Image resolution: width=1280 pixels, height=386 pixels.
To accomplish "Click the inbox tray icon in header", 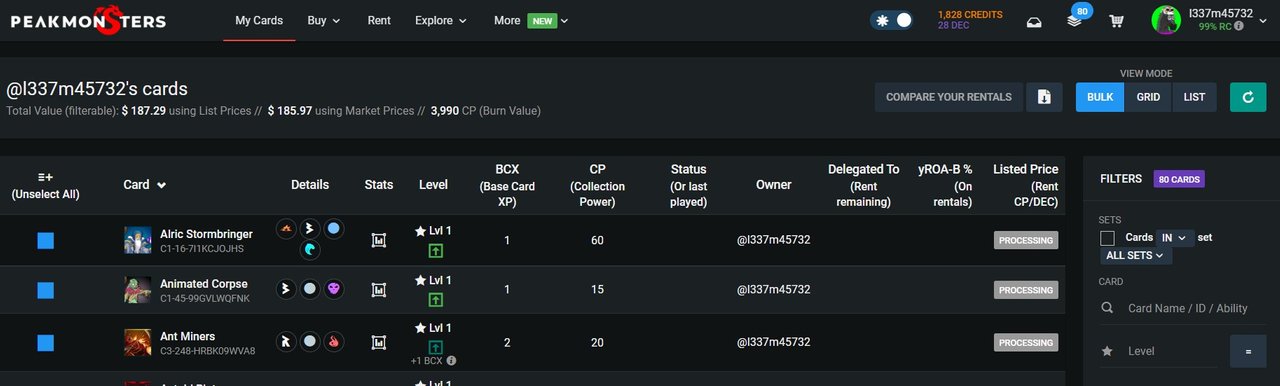I will [x=1035, y=21].
